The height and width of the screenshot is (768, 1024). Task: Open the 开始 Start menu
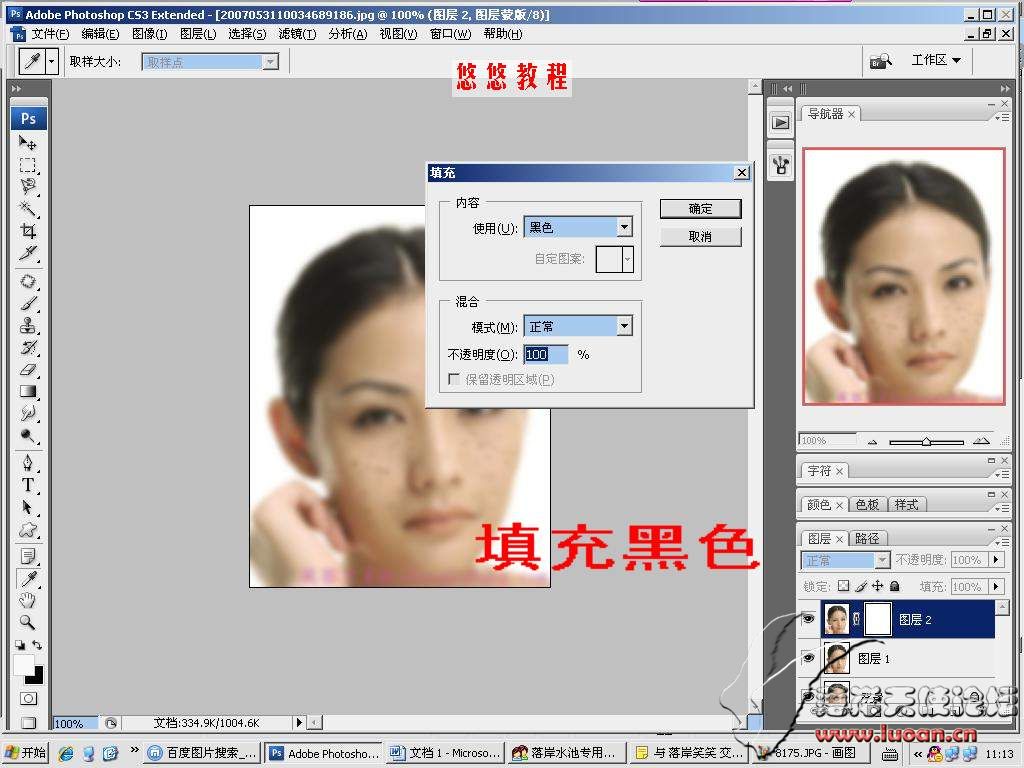click(x=26, y=753)
